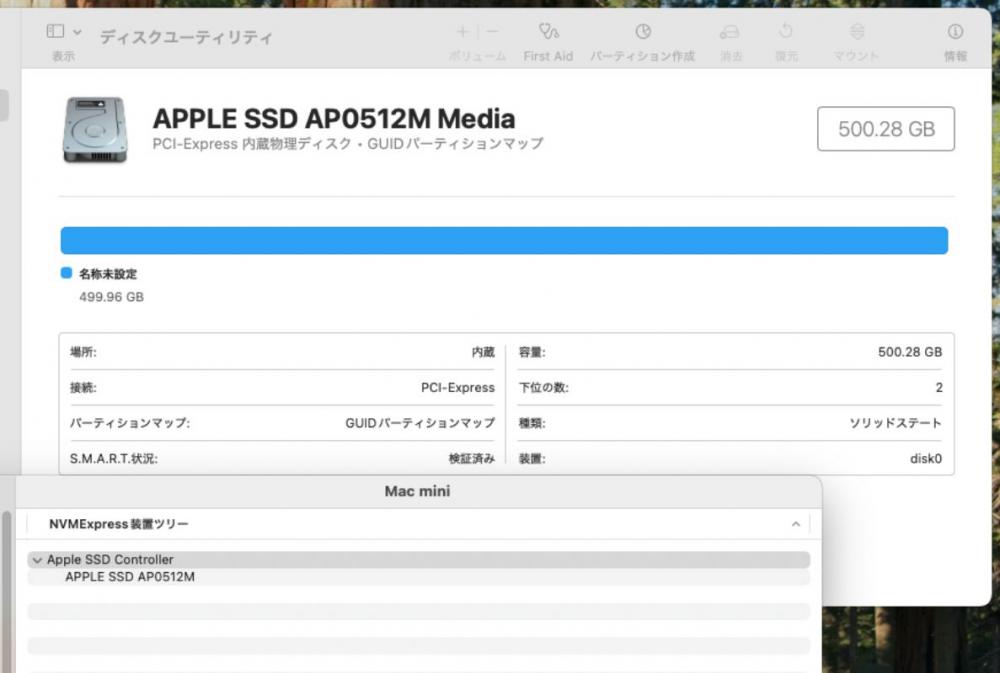
Task: Collapse the NVMExpress 装置ツリー header chevron
Action: [795, 524]
